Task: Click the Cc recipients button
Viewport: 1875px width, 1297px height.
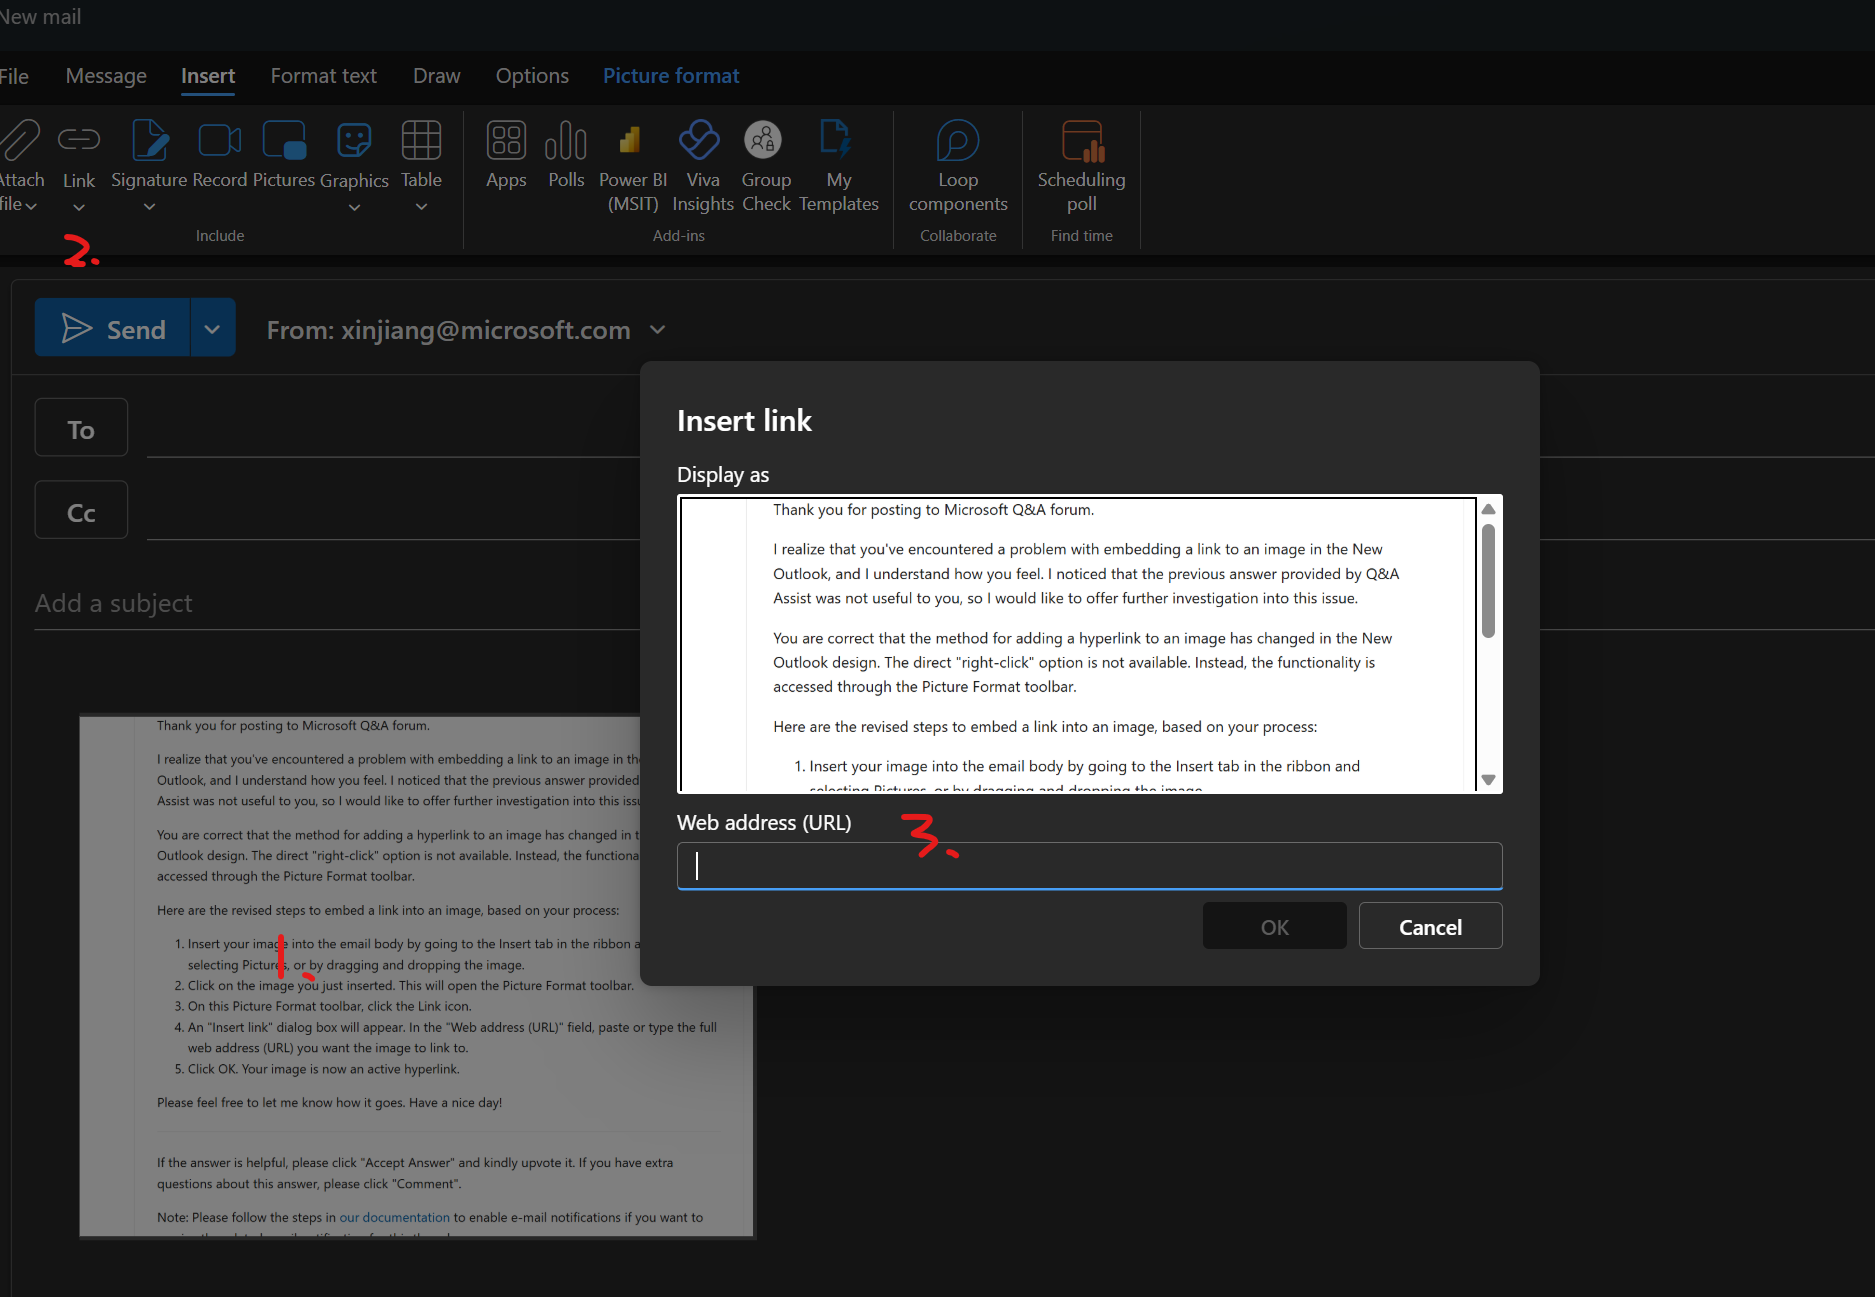Action: click(x=81, y=511)
